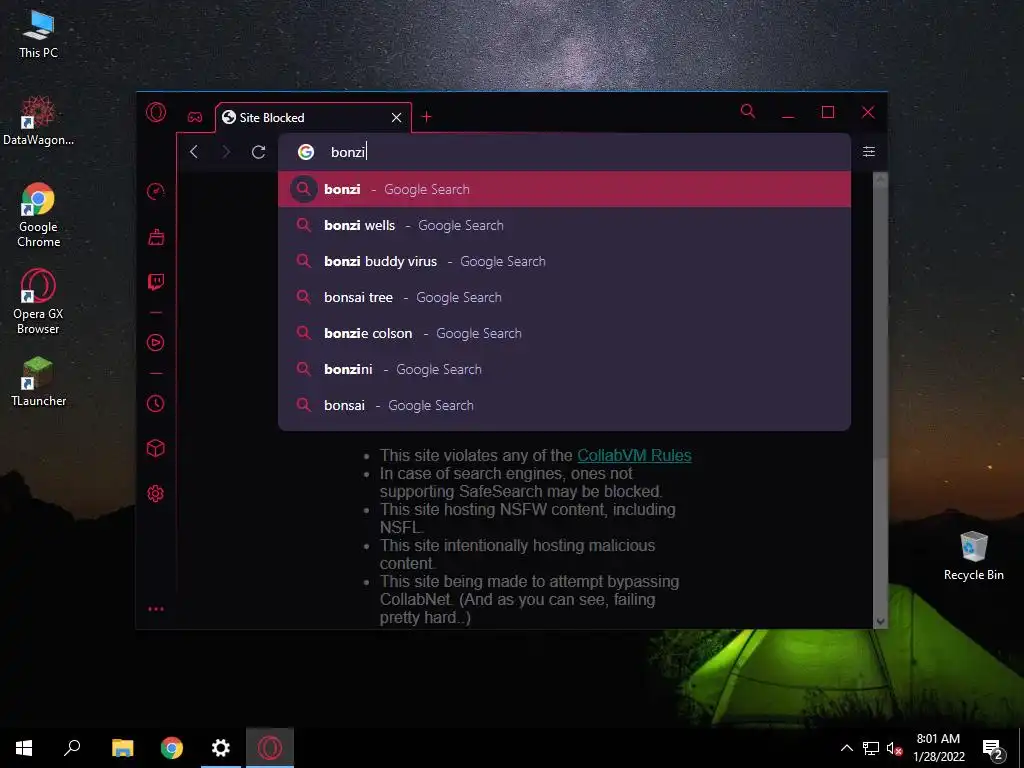Click the 'This site violates any of the' rule text
Viewport: 1024px width, 768px height.
(476, 455)
